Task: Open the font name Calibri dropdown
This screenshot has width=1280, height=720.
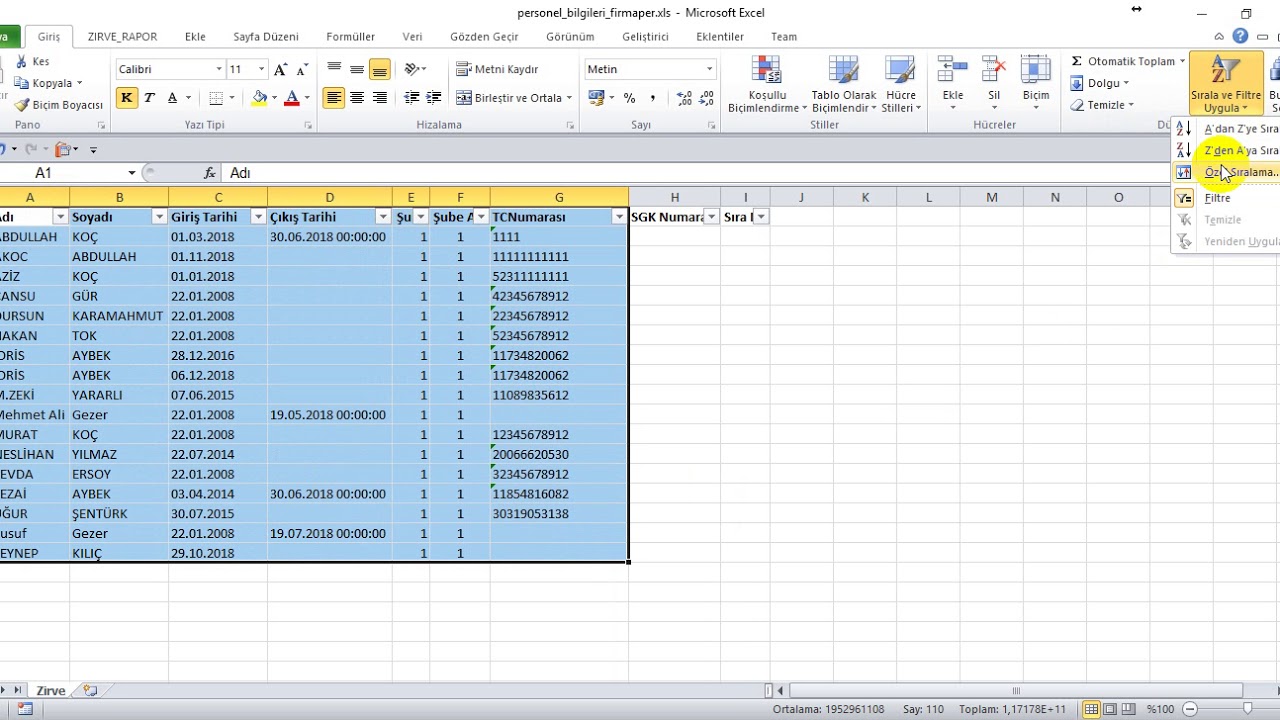Action: tap(219, 69)
